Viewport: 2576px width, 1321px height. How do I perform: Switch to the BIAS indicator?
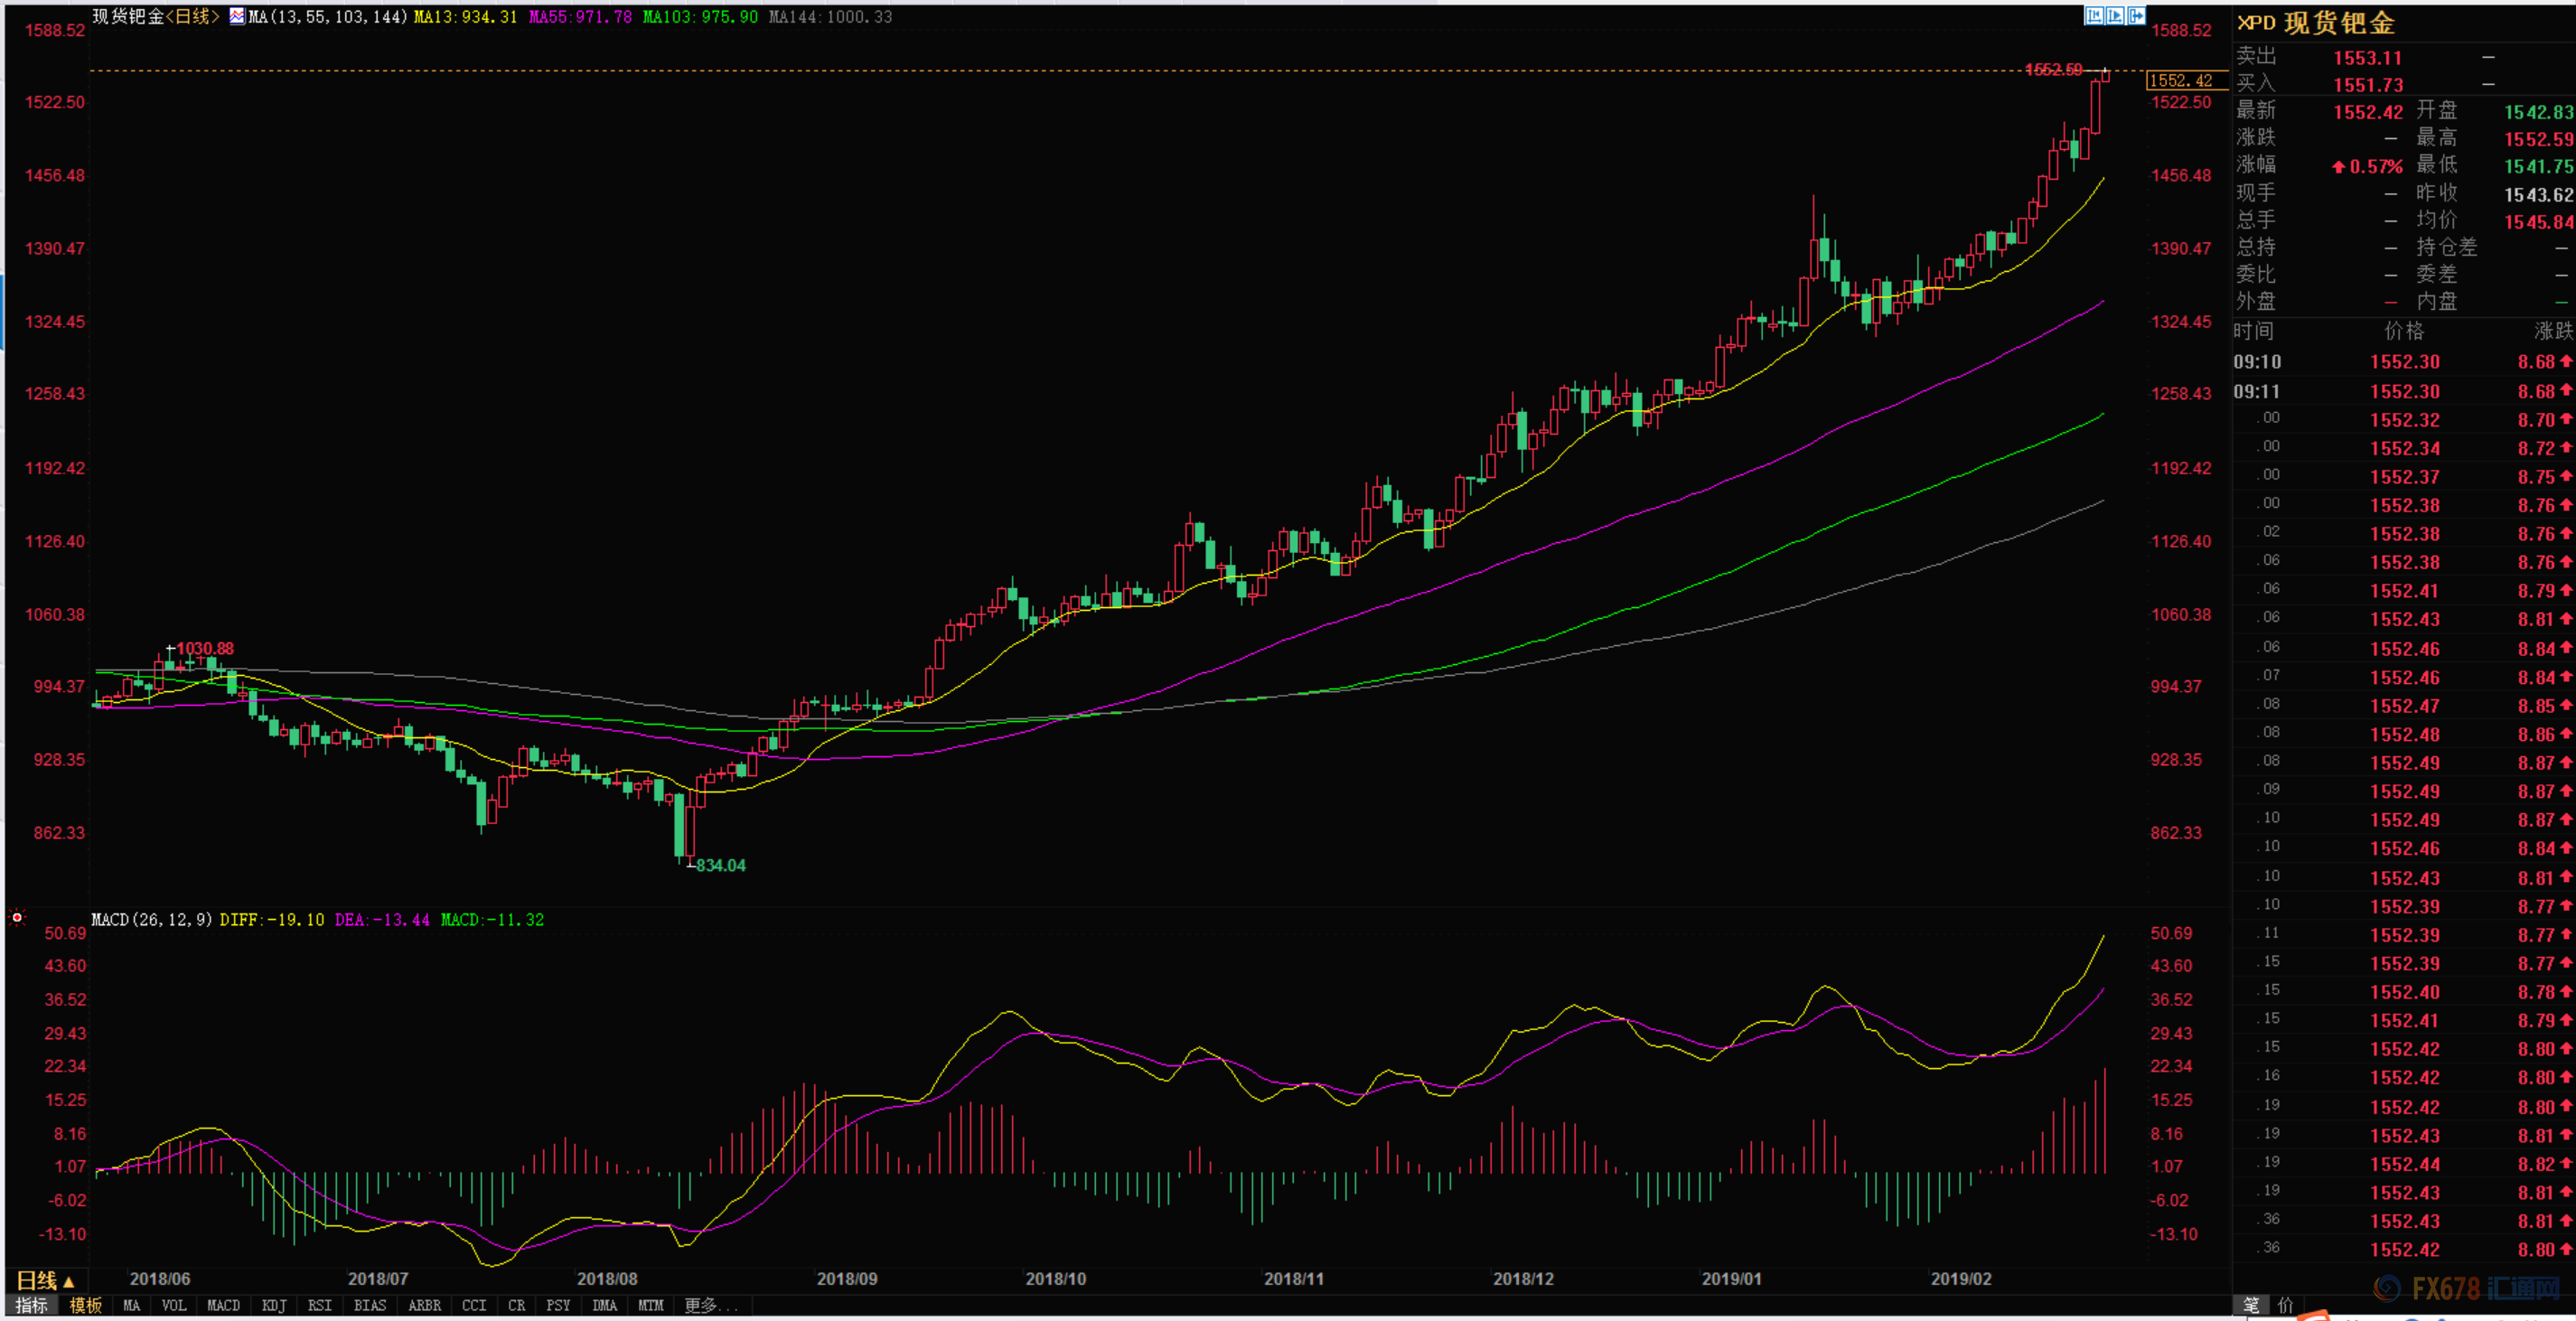pyautogui.click(x=370, y=1305)
